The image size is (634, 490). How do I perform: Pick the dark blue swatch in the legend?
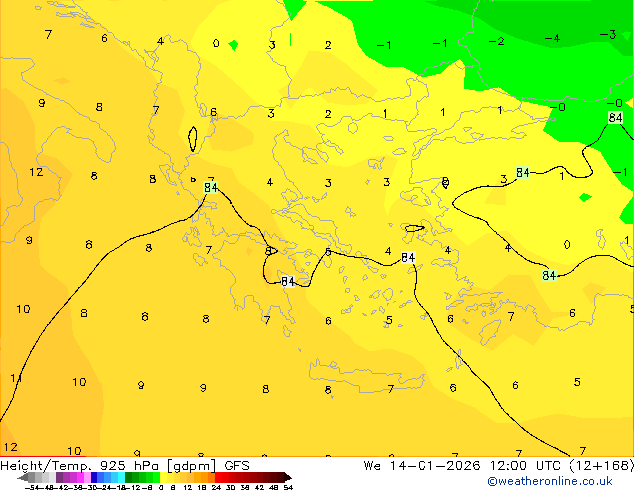94,478
